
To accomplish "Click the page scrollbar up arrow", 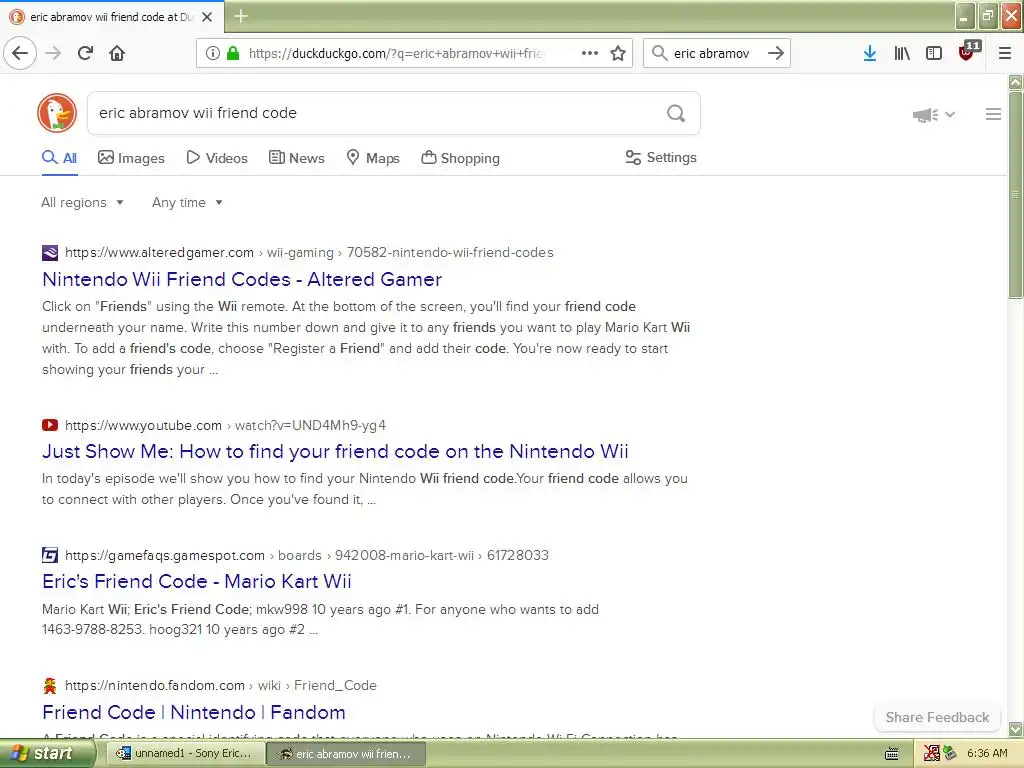I will (x=1016, y=82).
